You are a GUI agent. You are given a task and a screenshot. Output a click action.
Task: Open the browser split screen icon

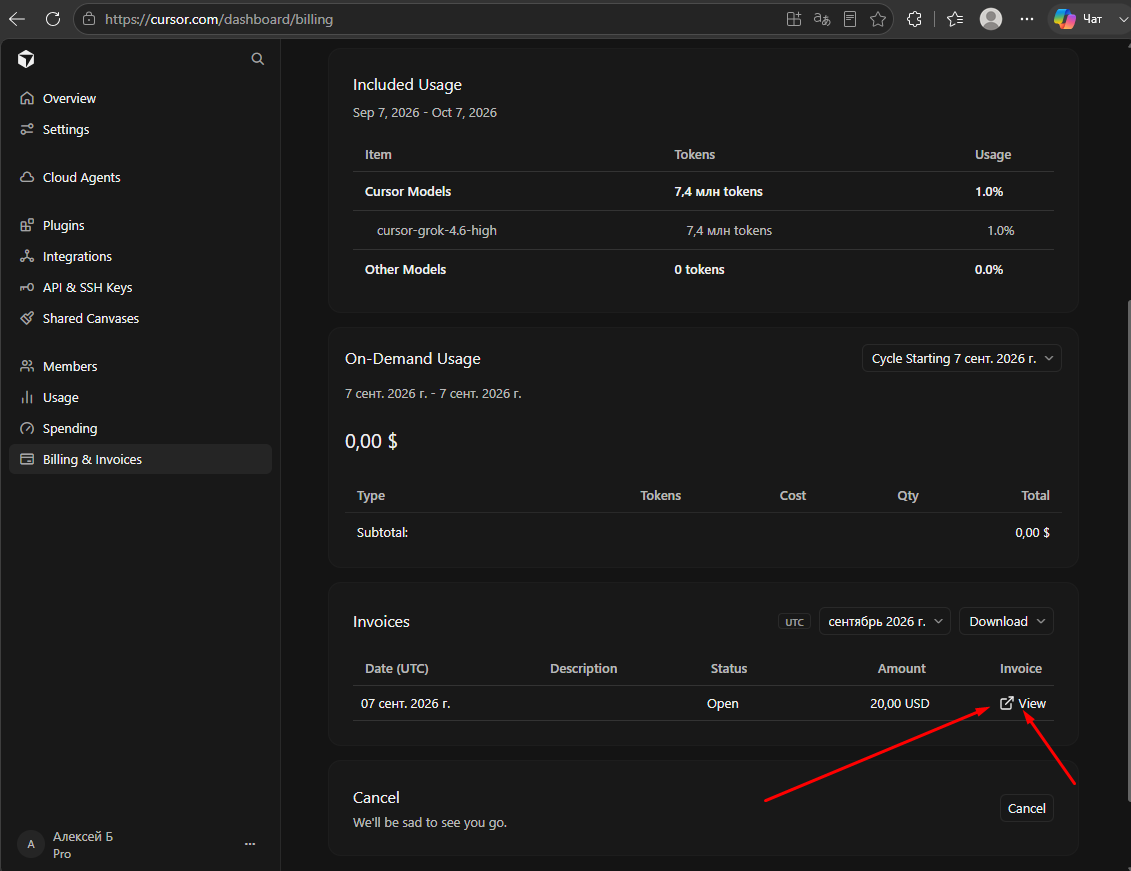point(793,19)
